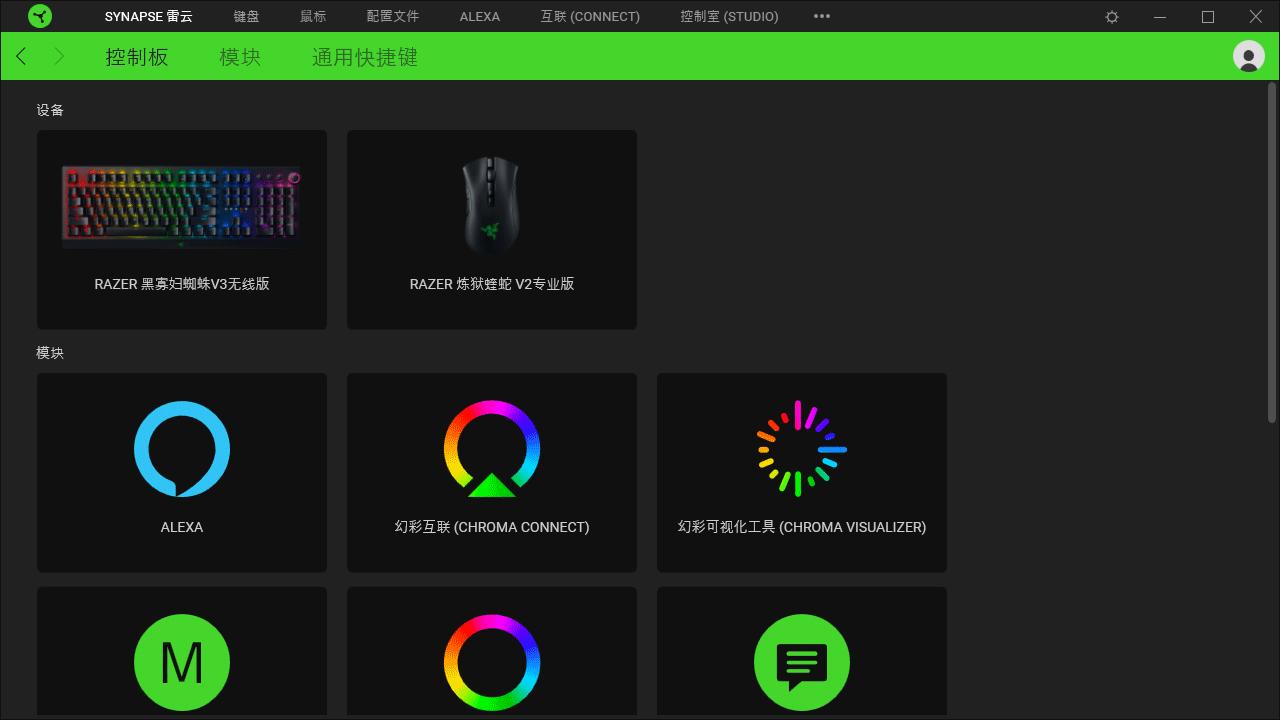Open the ALEXA top tab
Screen dimensions: 1280x720
[x=480, y=17]
